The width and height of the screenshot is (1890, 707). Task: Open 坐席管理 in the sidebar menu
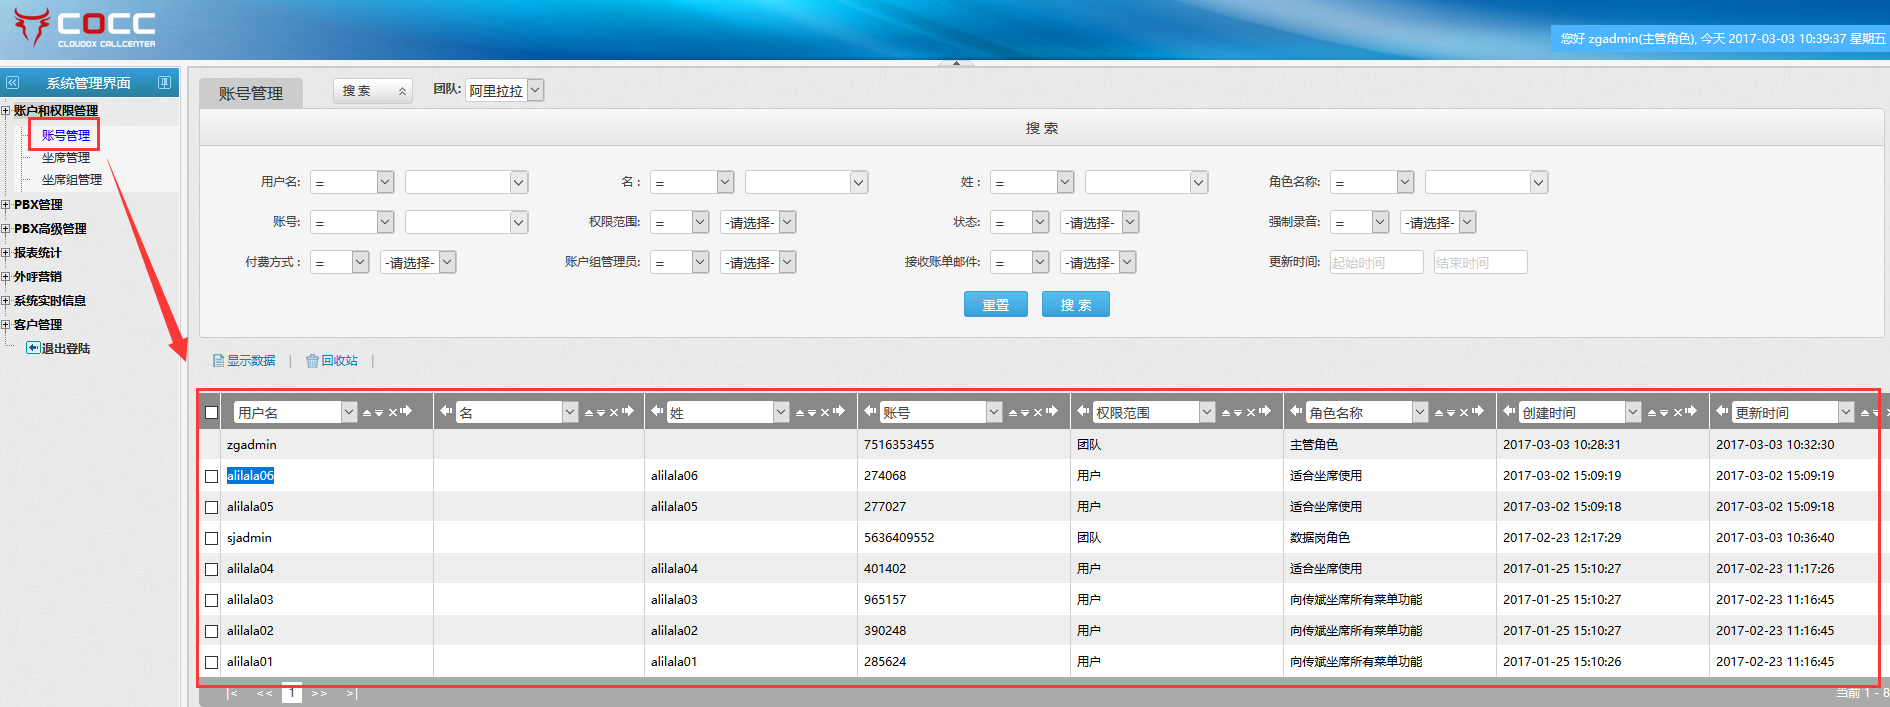click(x=66, y=158)
